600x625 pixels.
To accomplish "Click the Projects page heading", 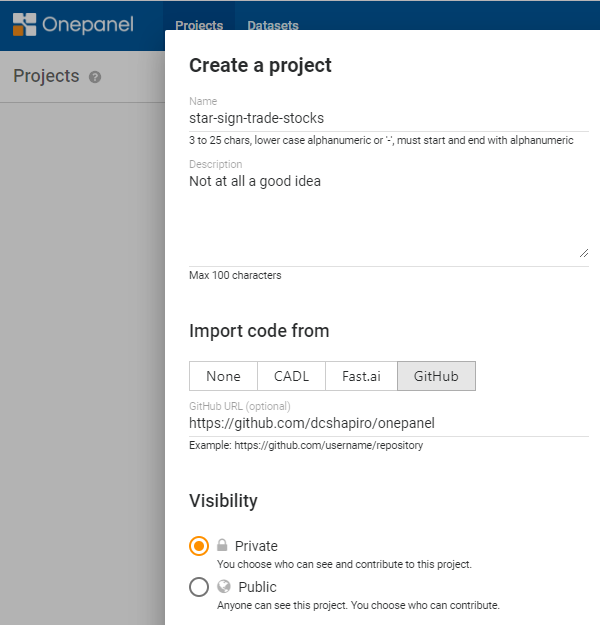I will pos(46,76).
